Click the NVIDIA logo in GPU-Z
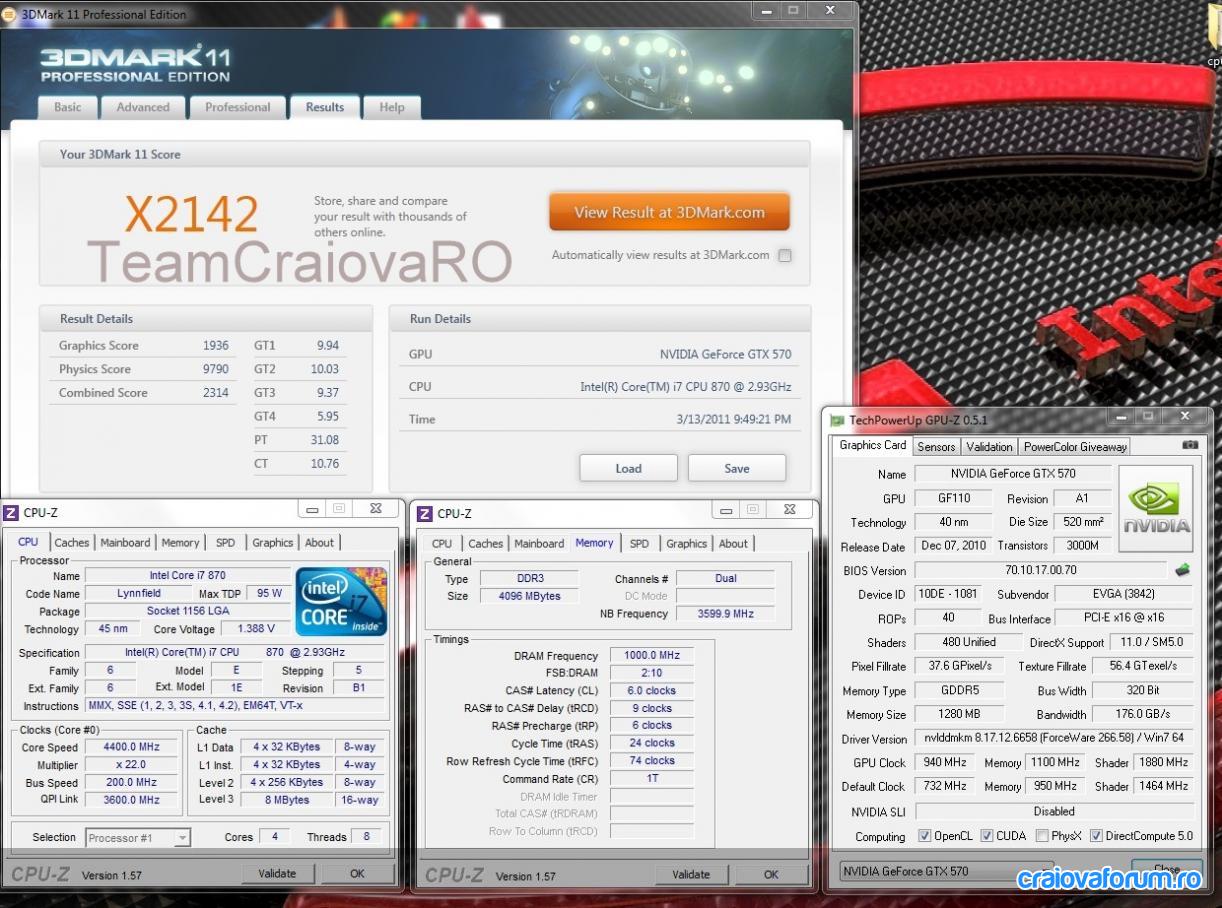The width and height of the screenshot is (1222, 908). (1155, 508)
